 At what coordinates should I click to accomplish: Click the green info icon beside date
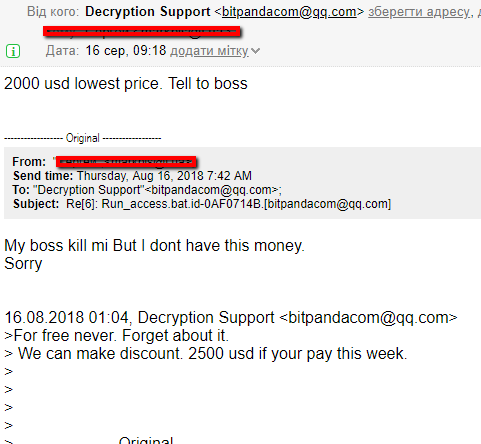13,51
